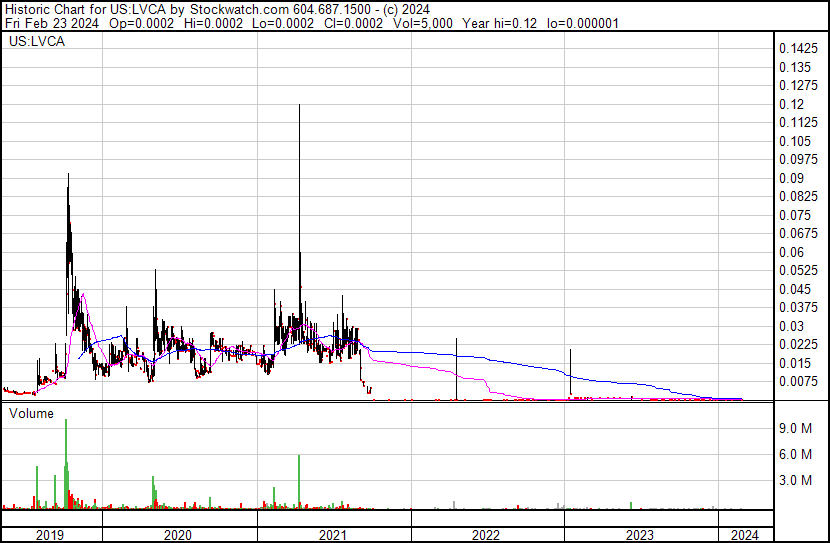Click the green 6.0 M volume bar in 2021
Screen dimensions: 830x543
(299, 482)
